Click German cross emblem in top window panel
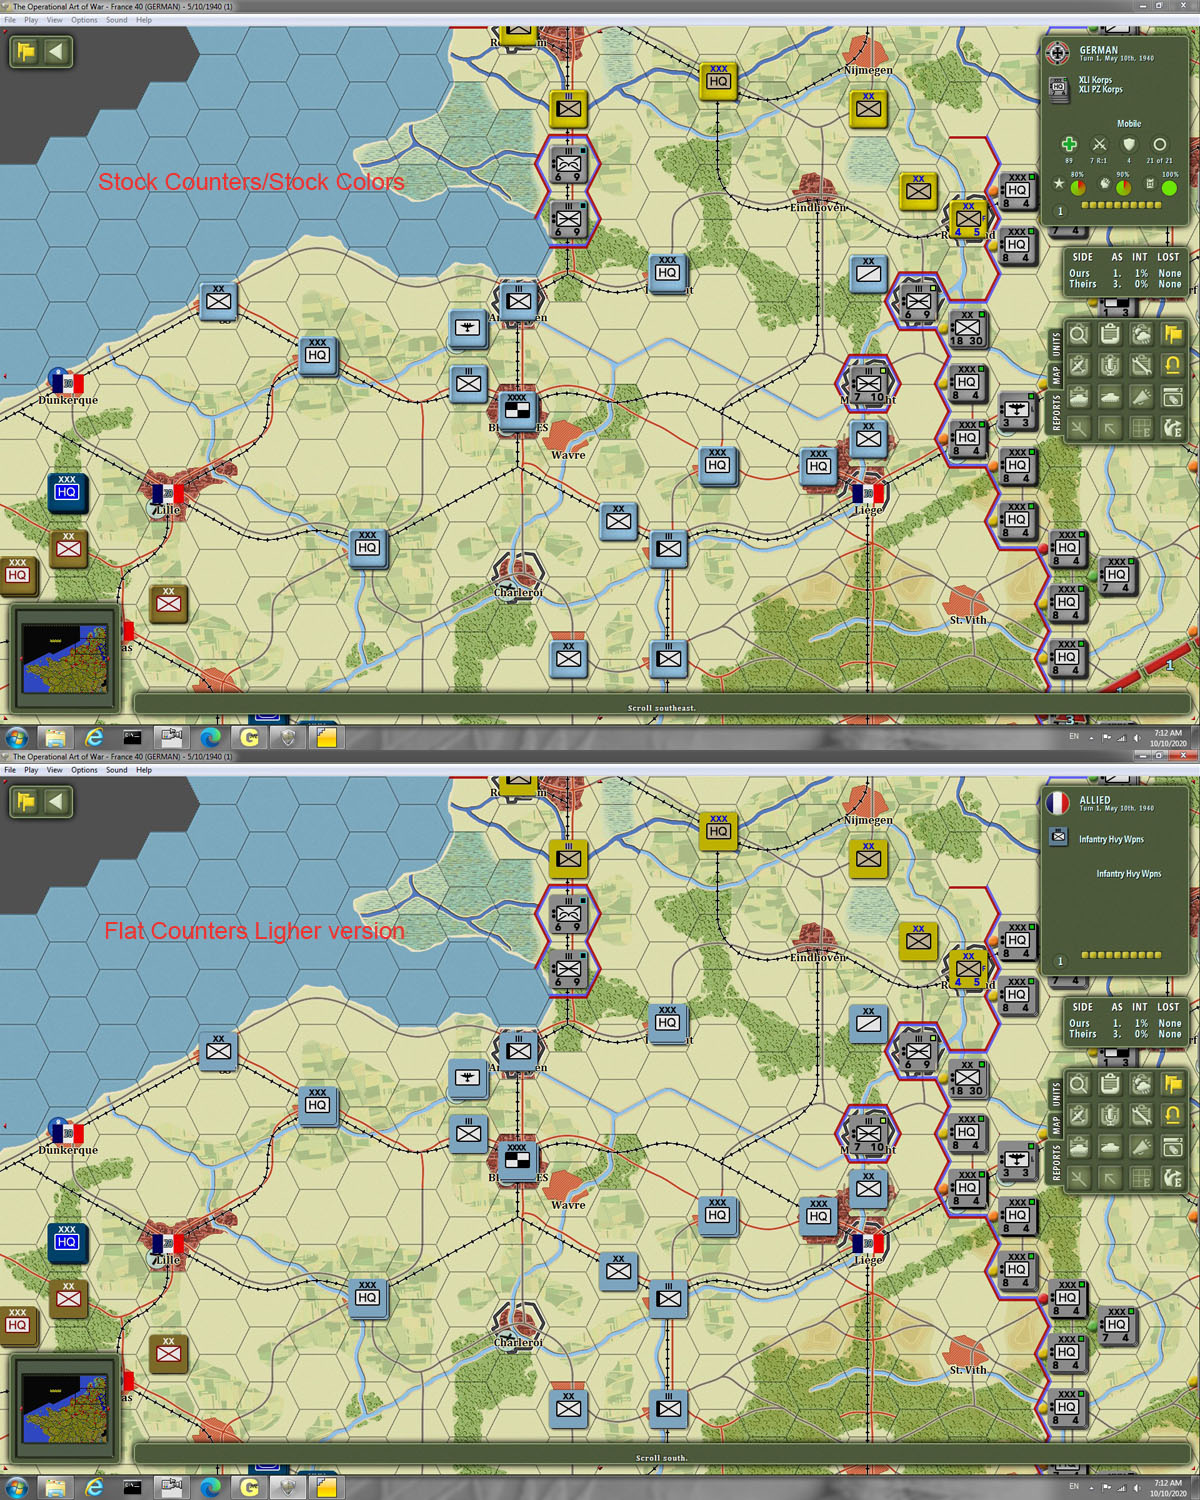Screen dimensions: 1200x1500 [1058, 52]
